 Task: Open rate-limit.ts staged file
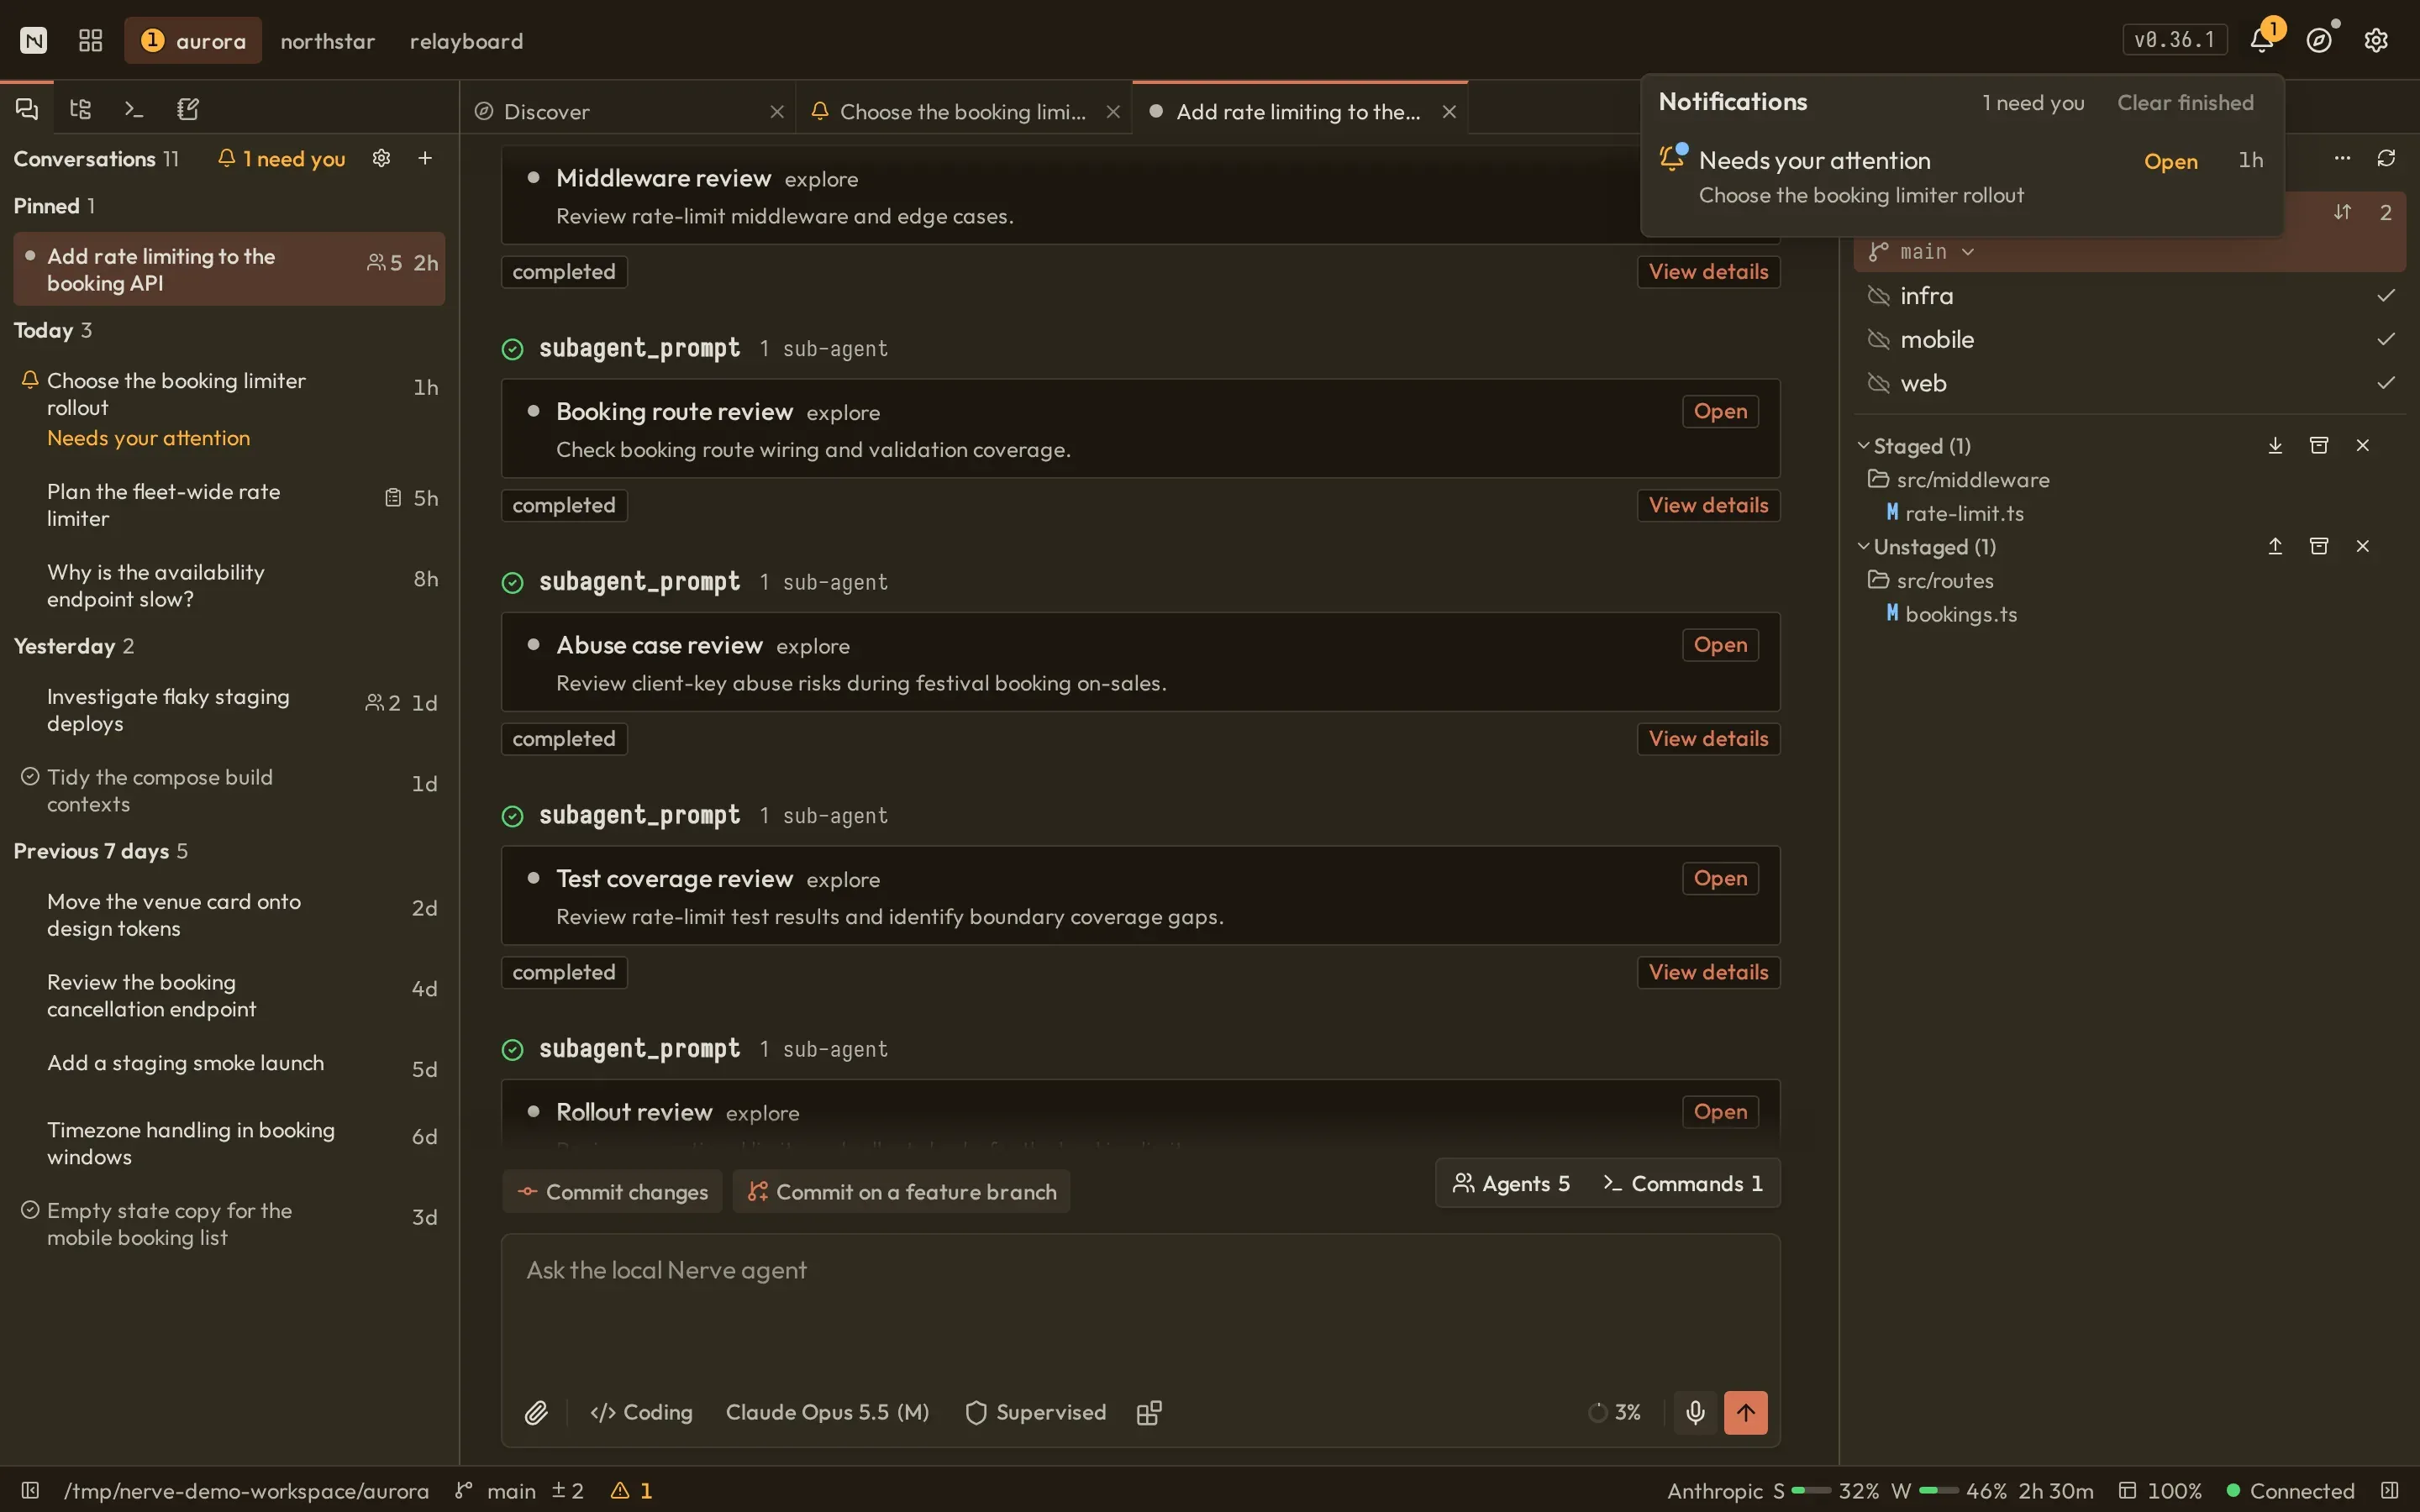point(1955,513)
